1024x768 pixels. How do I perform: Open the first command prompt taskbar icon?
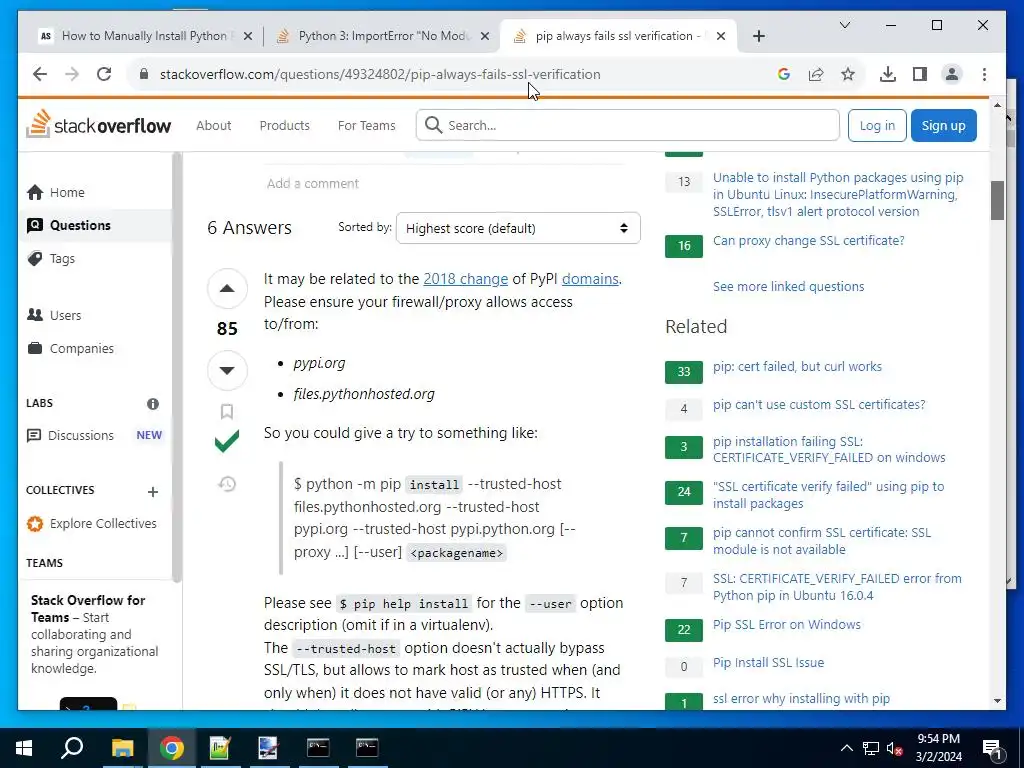[x=318, y=748]
